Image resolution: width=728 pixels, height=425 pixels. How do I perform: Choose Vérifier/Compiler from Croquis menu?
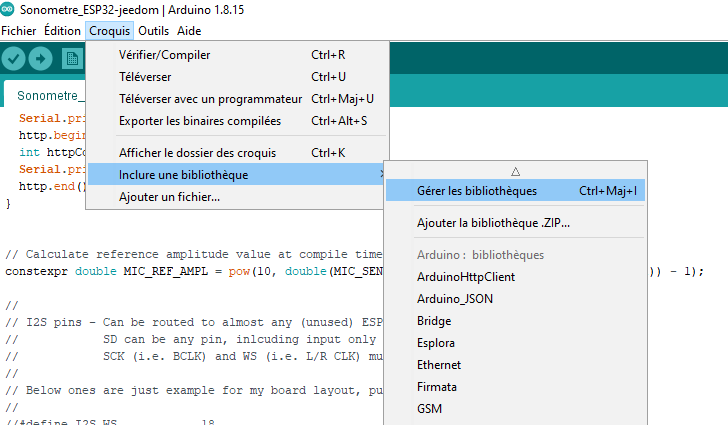pos(237,55)
